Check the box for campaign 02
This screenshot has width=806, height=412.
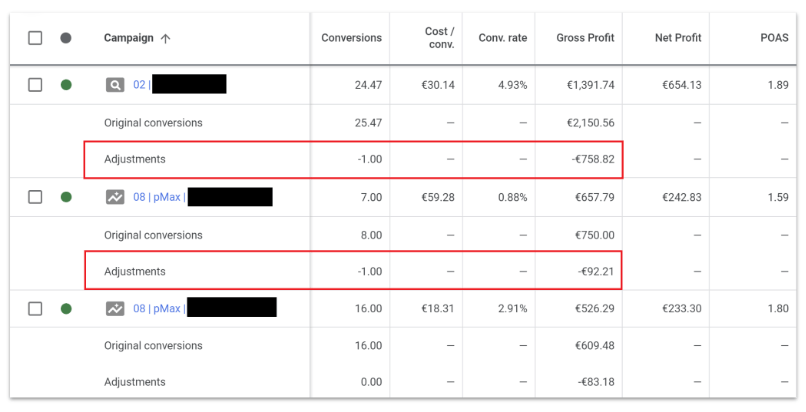[35, 85]
